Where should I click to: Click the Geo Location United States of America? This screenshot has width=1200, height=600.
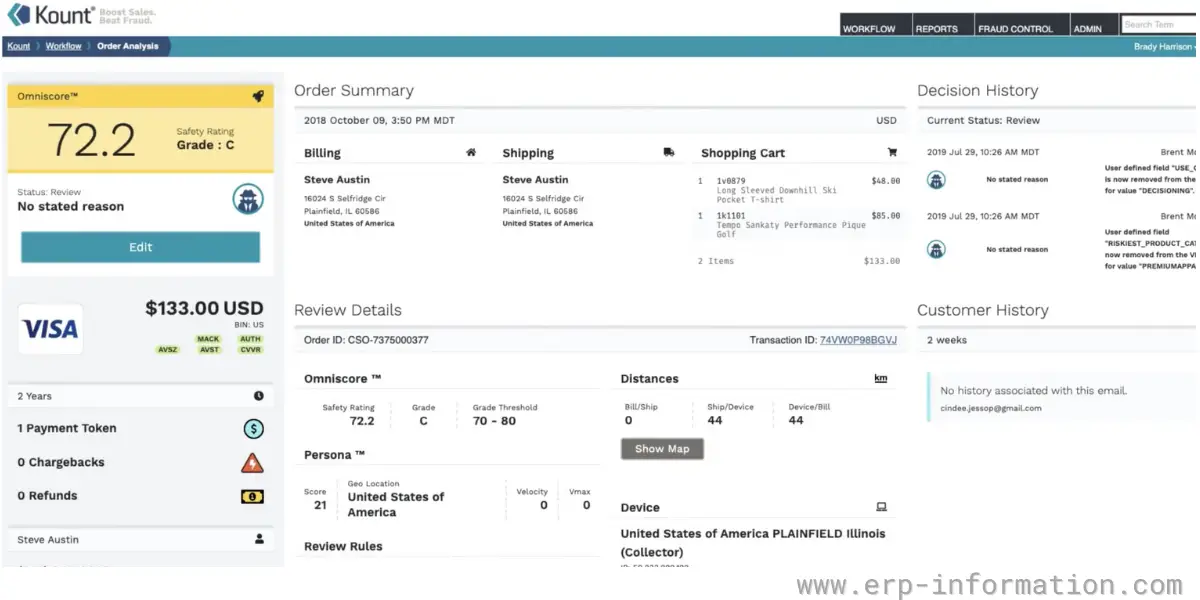click(x=396, y=504)
